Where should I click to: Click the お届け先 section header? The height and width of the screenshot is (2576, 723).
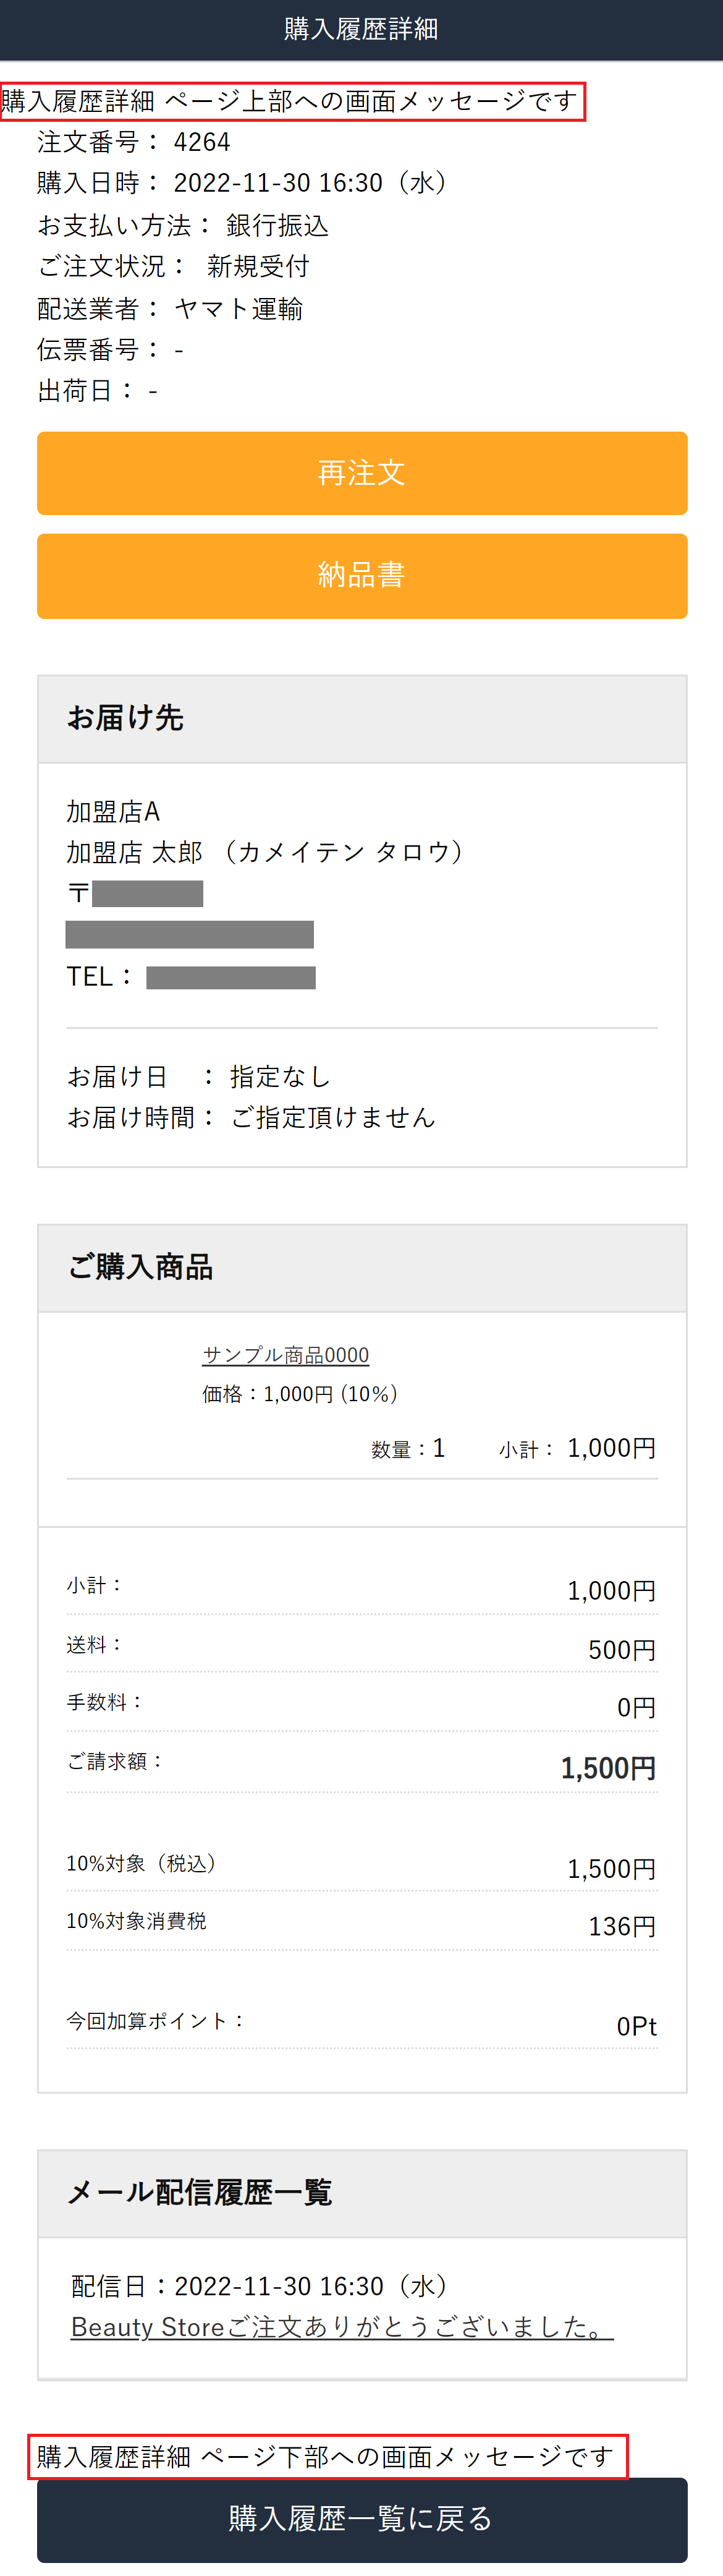click(126, 718)
